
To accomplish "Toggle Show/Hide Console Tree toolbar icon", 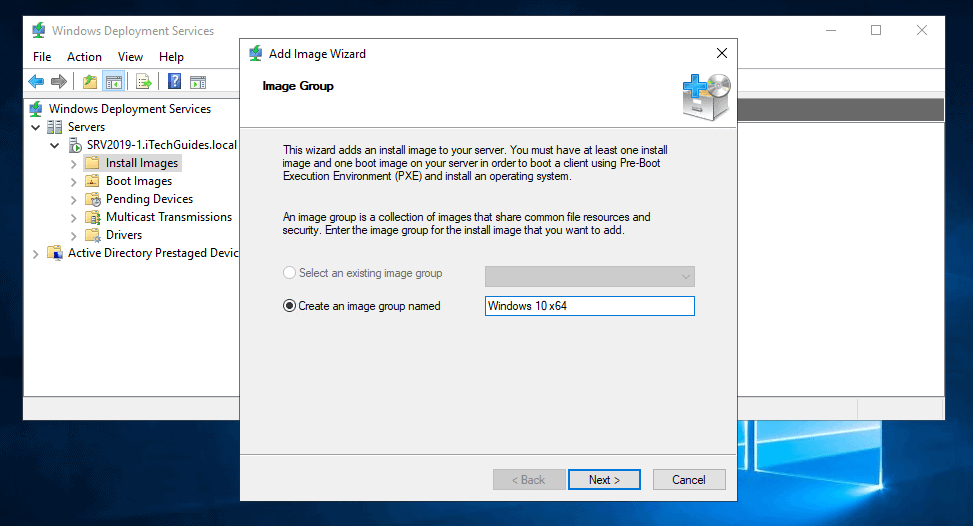I will click(x=113, y=82).
